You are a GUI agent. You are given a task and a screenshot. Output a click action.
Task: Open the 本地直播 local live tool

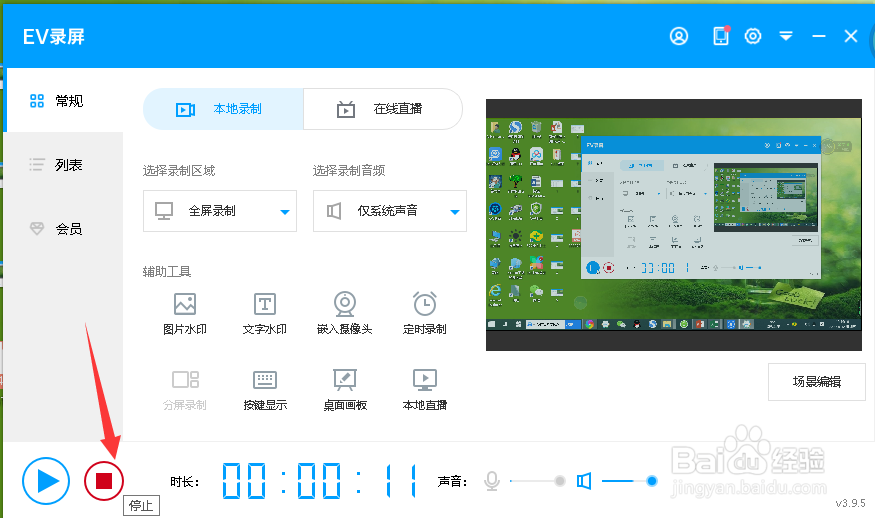[425, 390]
